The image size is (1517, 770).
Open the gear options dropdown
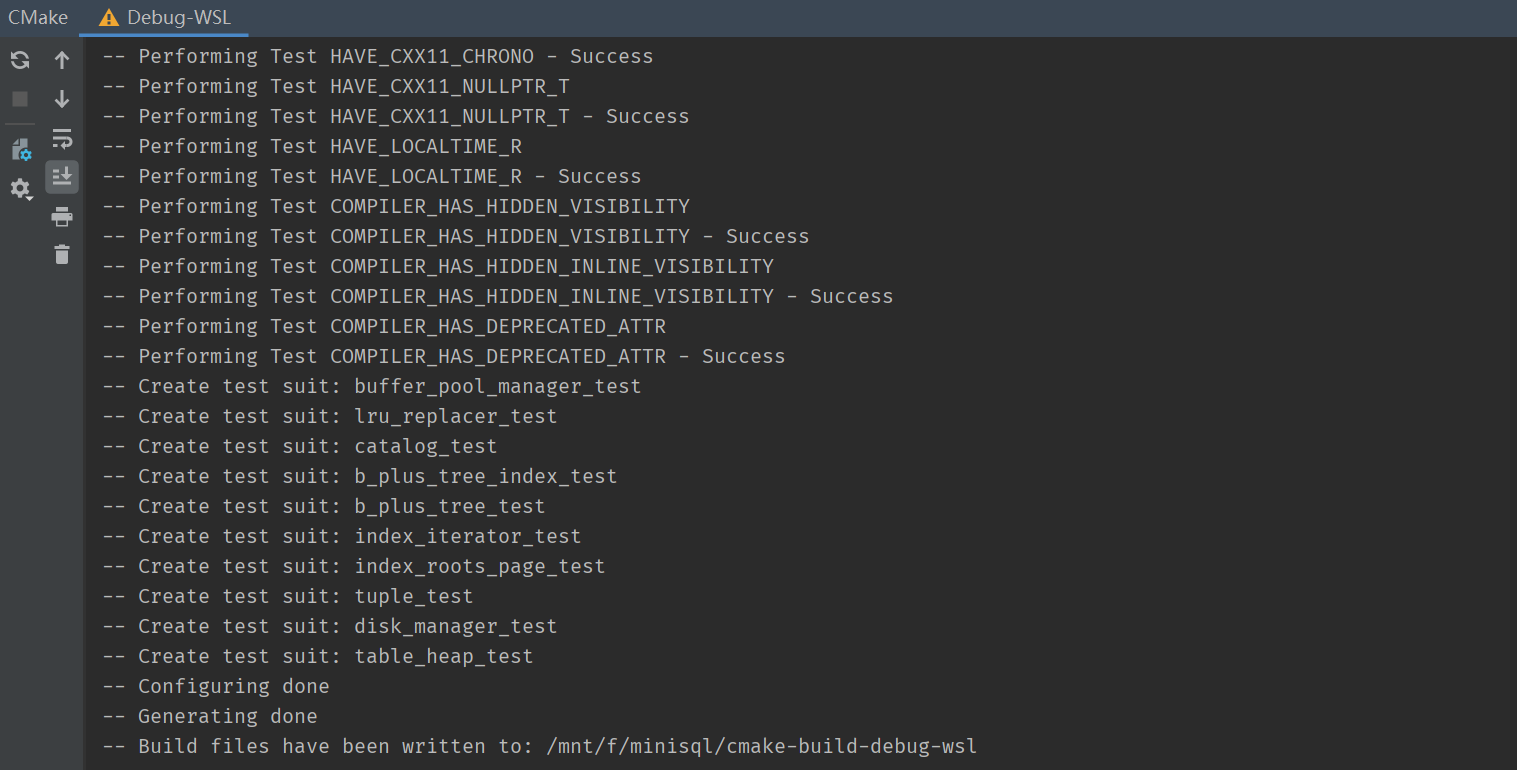tap(21, 189)
